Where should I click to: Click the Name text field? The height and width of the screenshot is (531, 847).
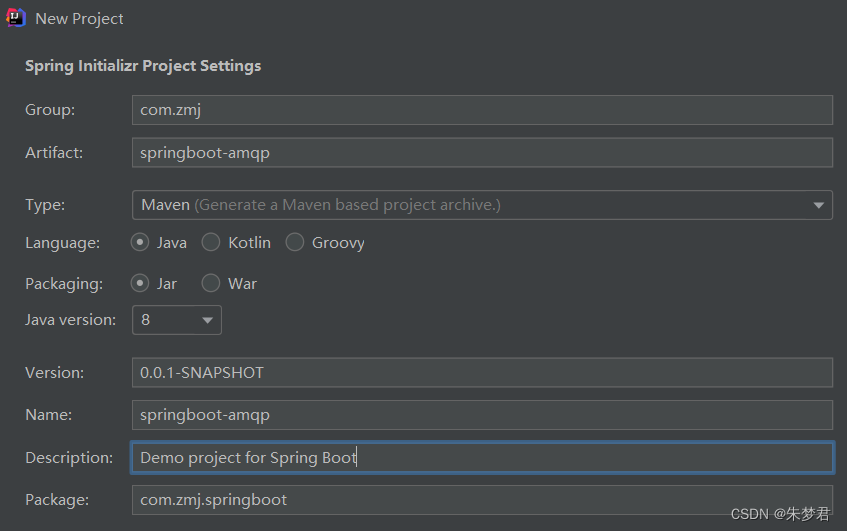tap(482, 414)
